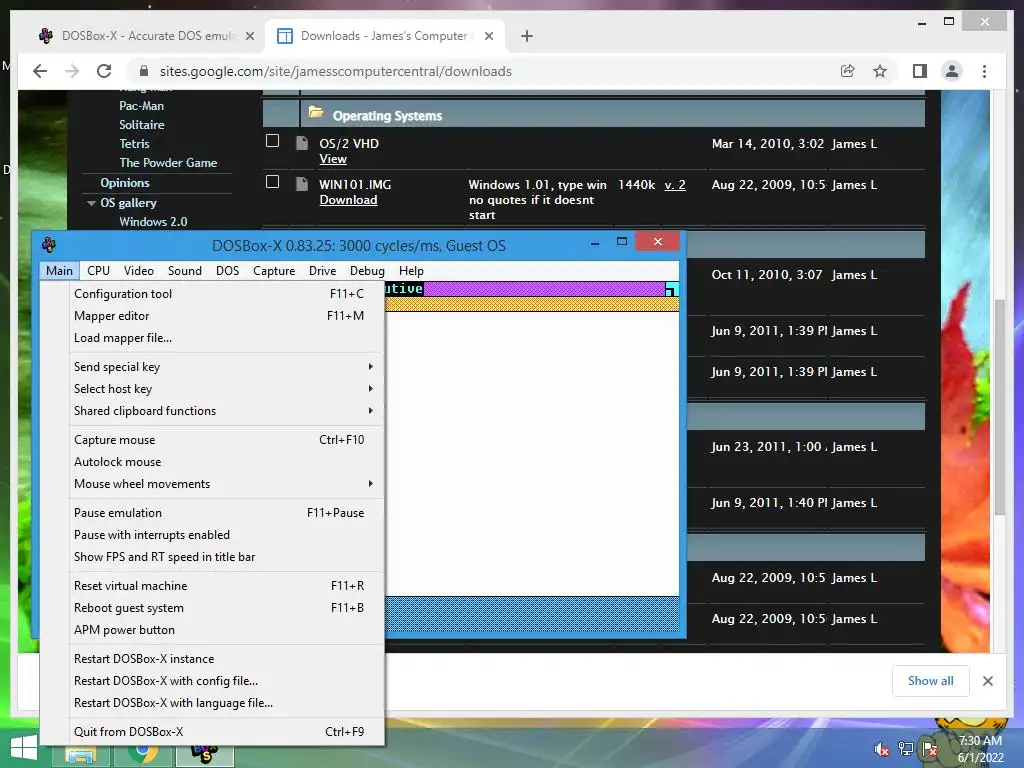The height and width of the screenshot is (768, 1024).
Task: Click the Action Center flag tray icon
Action: point(929,749)
